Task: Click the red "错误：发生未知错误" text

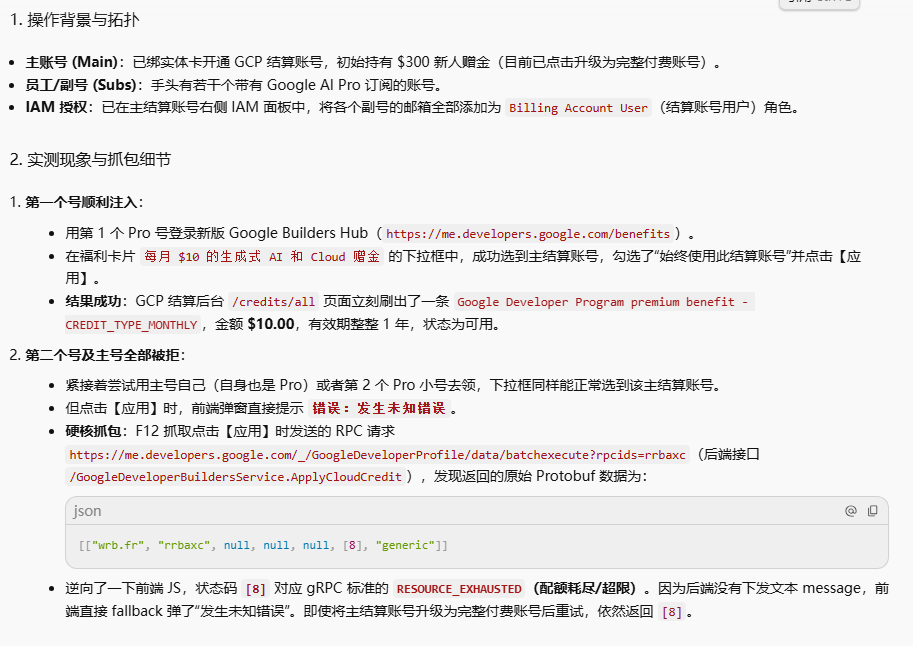Action: point(378,408)
